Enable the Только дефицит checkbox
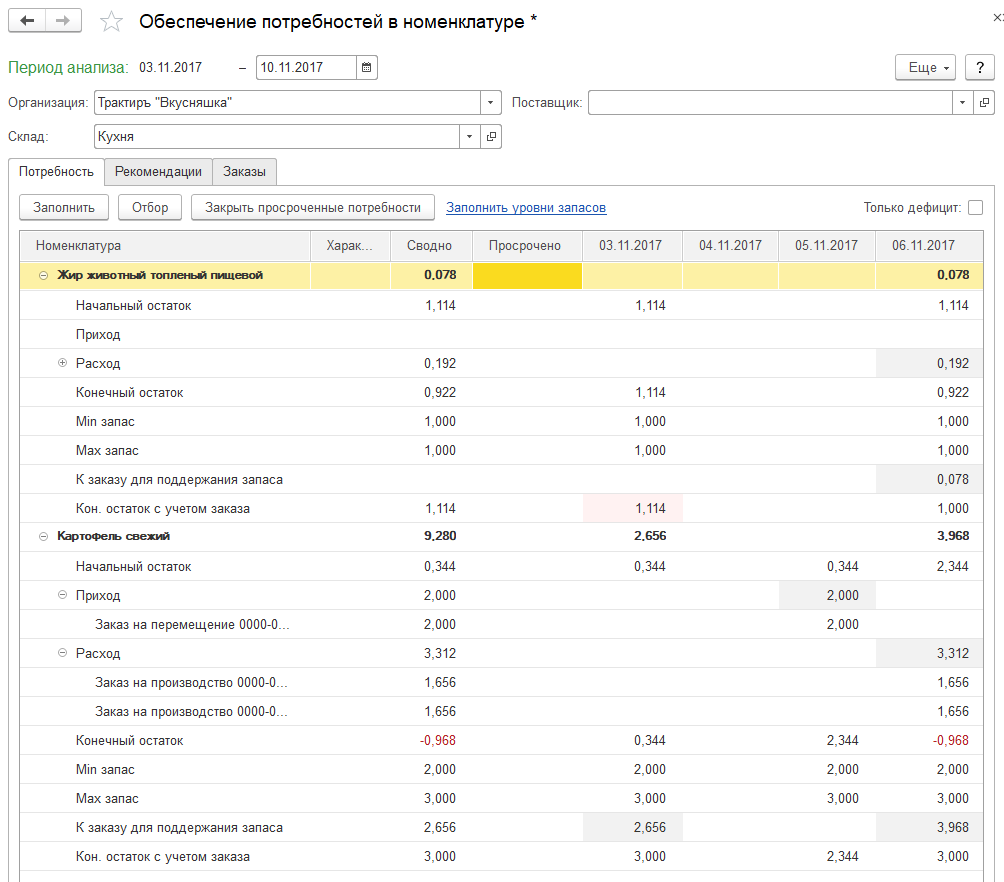This screenshot has width=1004, height=882. (975, 208)
